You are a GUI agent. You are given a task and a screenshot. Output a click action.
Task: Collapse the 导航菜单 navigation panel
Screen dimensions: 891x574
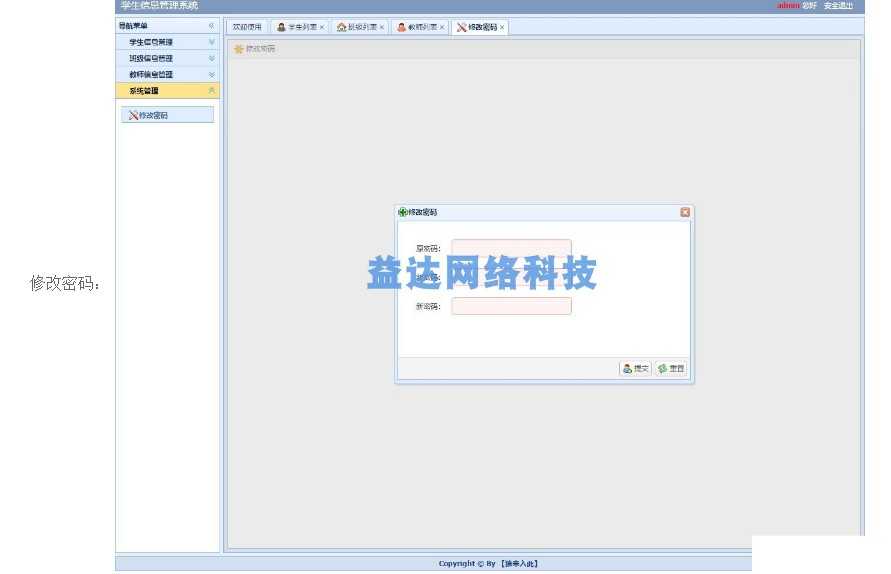pyautogui.click(x=211, y=26)
